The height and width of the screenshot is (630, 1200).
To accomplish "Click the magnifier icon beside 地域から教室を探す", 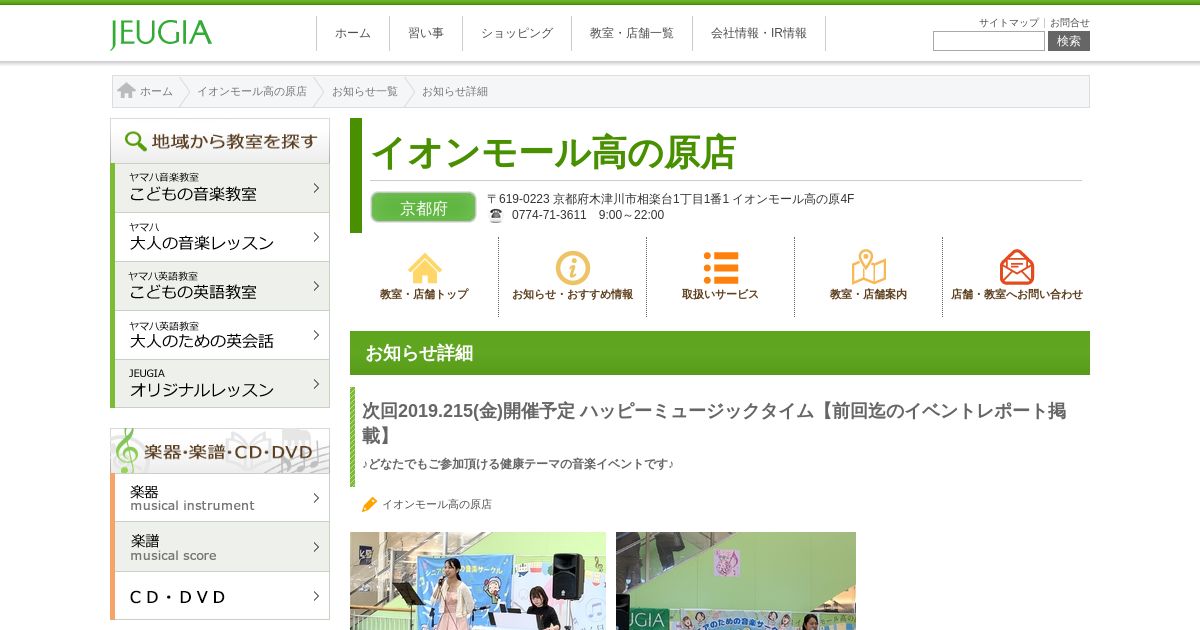I will (x=135, y=141).
